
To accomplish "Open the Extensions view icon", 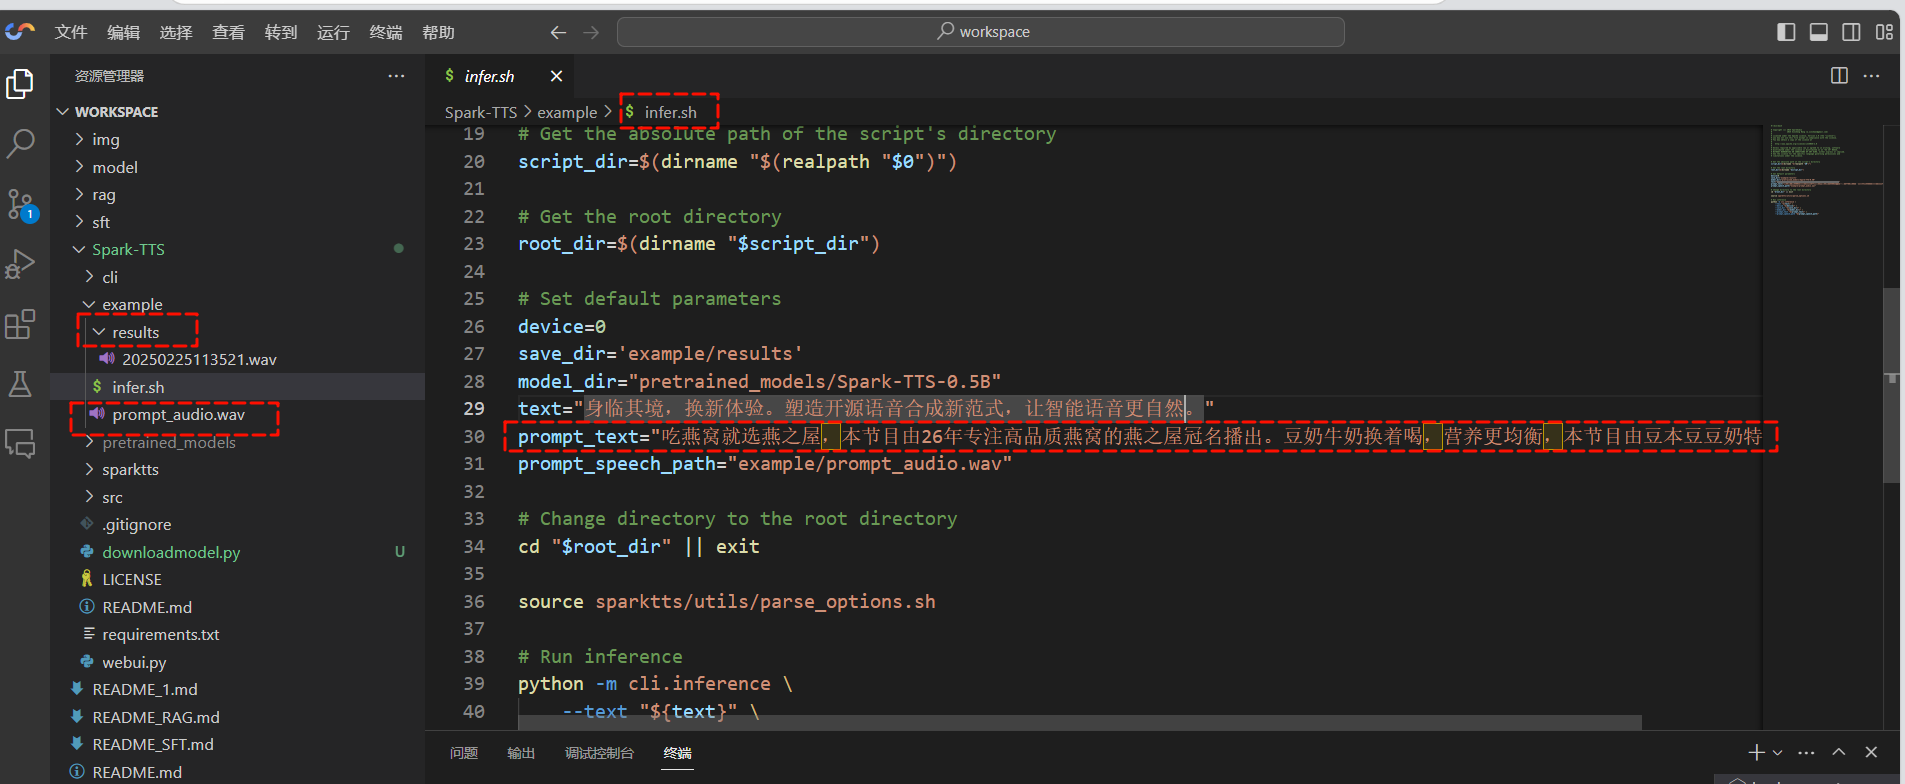I will point(20,324).
